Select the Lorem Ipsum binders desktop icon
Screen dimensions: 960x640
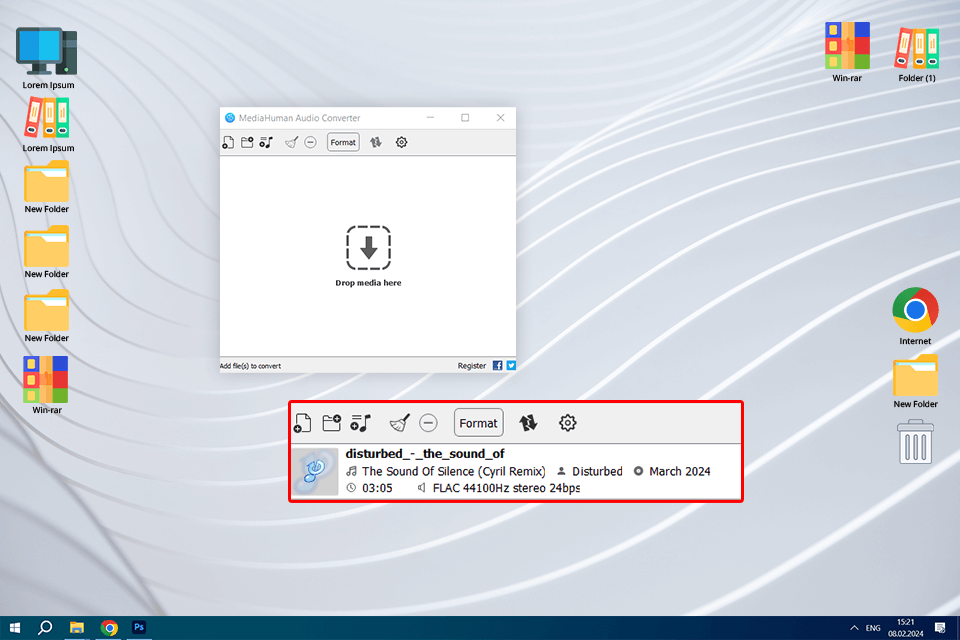click(48, 126)
